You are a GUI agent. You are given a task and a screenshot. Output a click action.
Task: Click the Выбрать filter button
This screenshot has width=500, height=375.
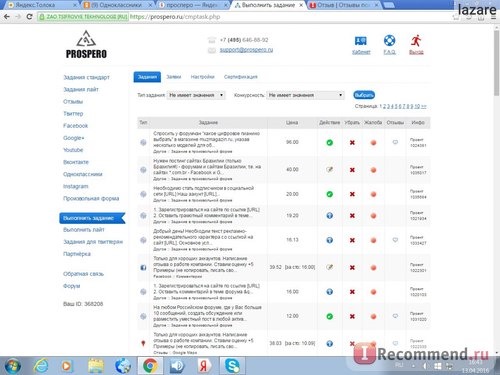click(364, 95)
